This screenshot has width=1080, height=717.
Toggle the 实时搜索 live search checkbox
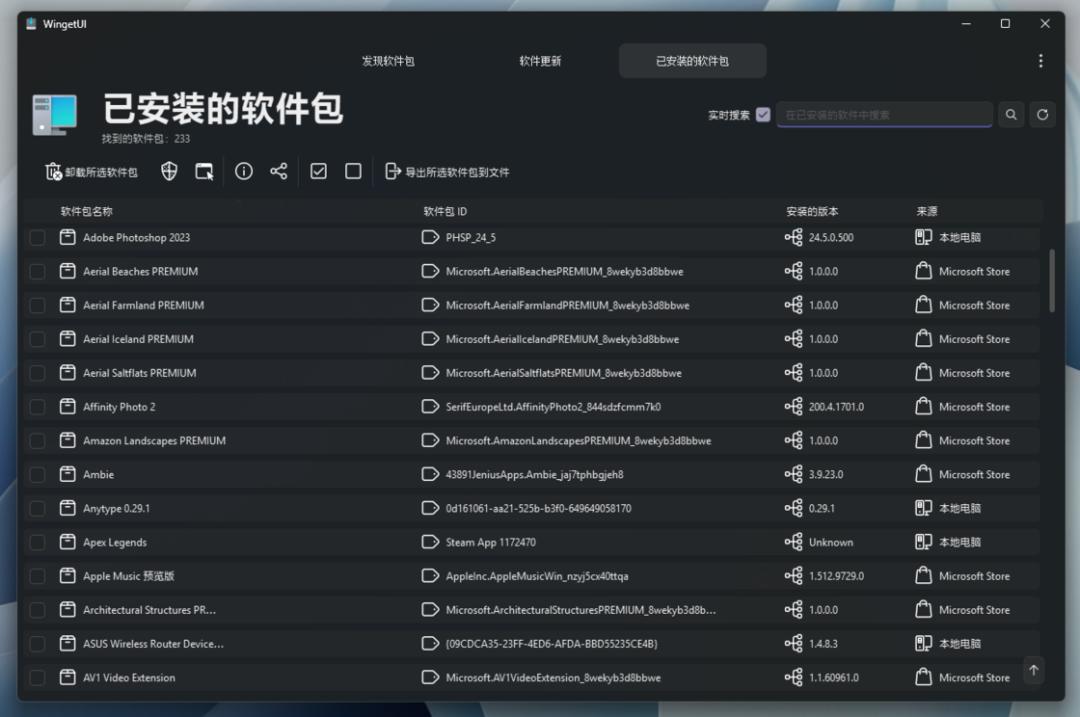point(762,115)
